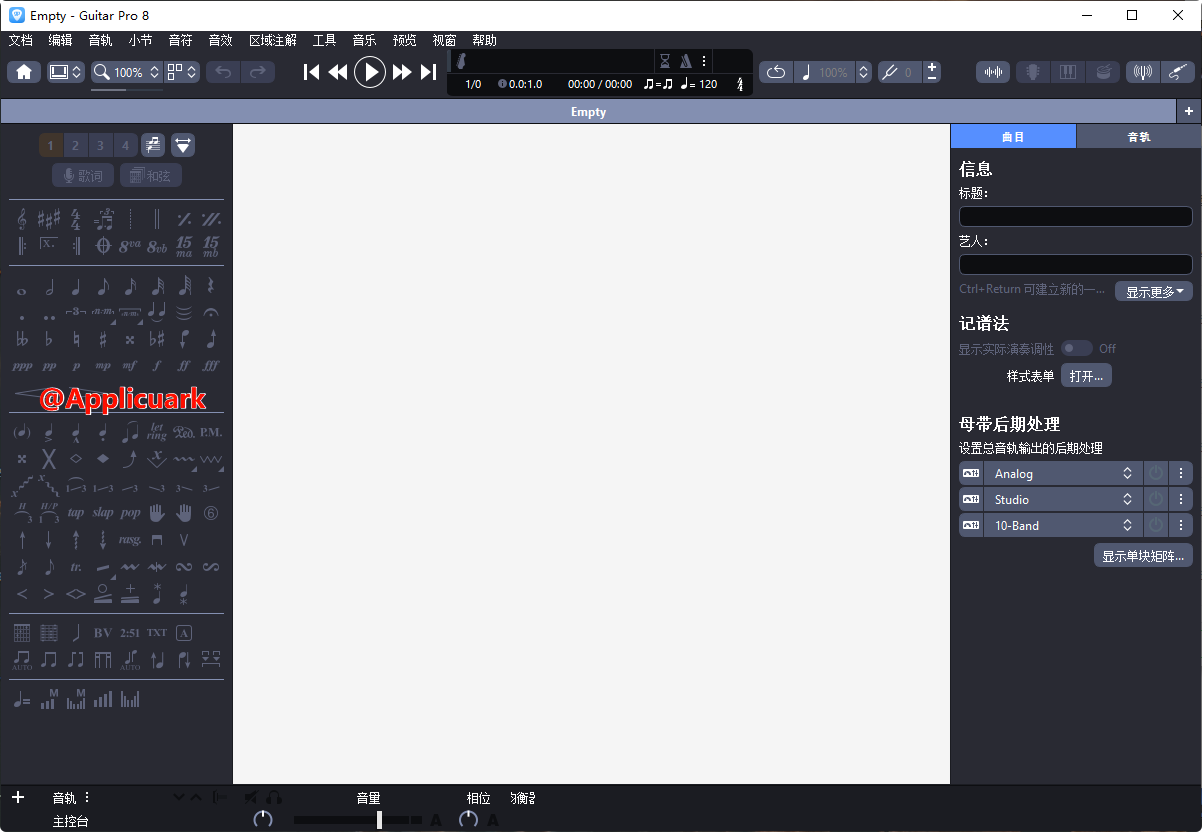
Task: Open the zoom level 100% selector
Action: coord(126,72)
